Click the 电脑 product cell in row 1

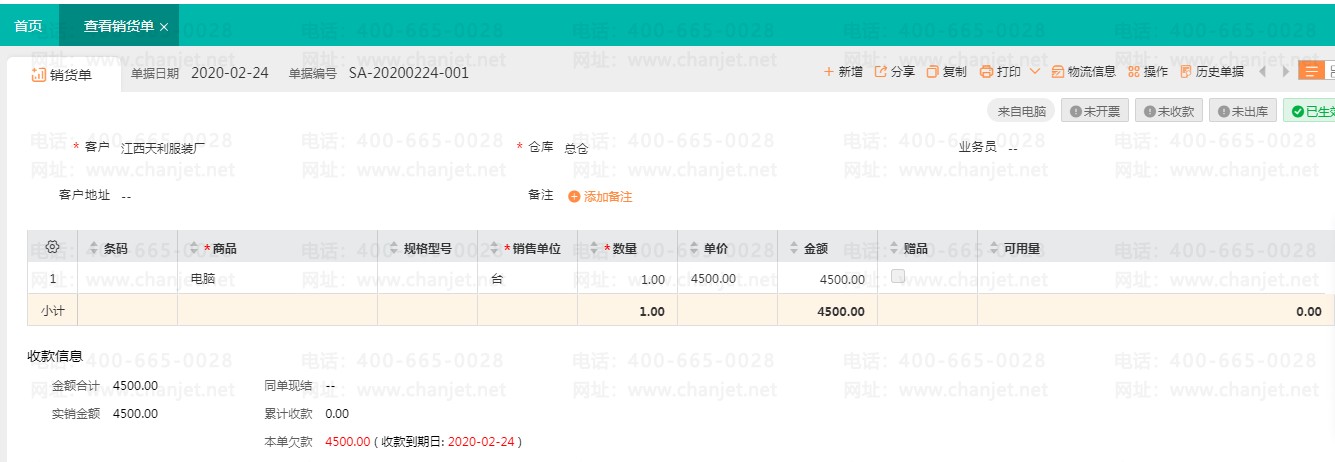203,279
